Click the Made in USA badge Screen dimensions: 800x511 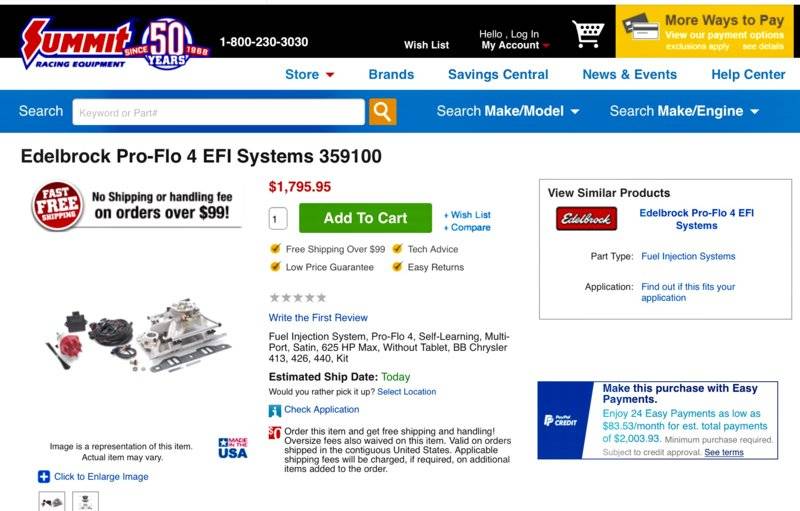[x=233, y=448]
